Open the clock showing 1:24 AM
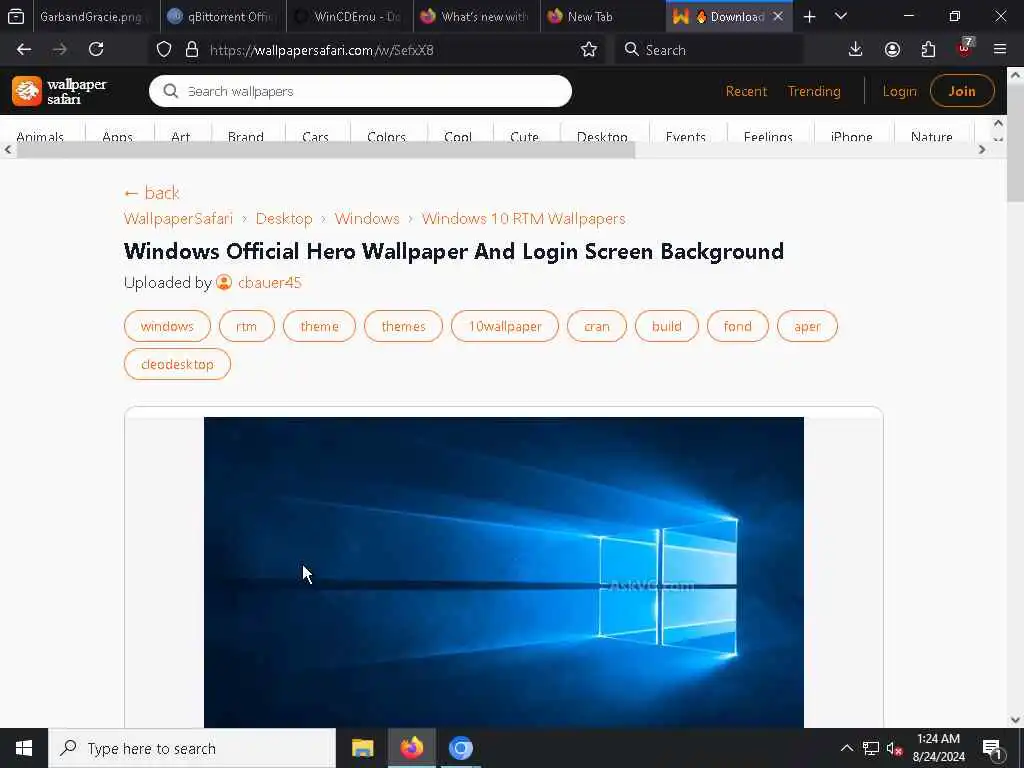Screen dimensions: 1024x768 click(938, 748)
